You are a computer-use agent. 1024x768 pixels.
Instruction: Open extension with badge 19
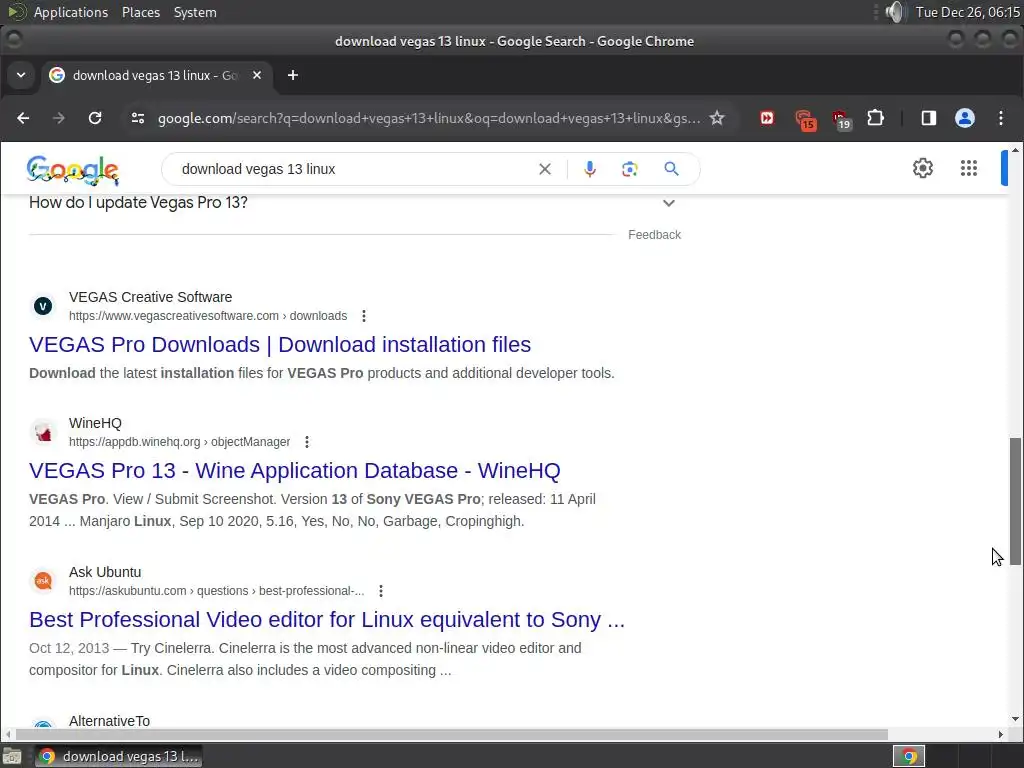[841, 120]
